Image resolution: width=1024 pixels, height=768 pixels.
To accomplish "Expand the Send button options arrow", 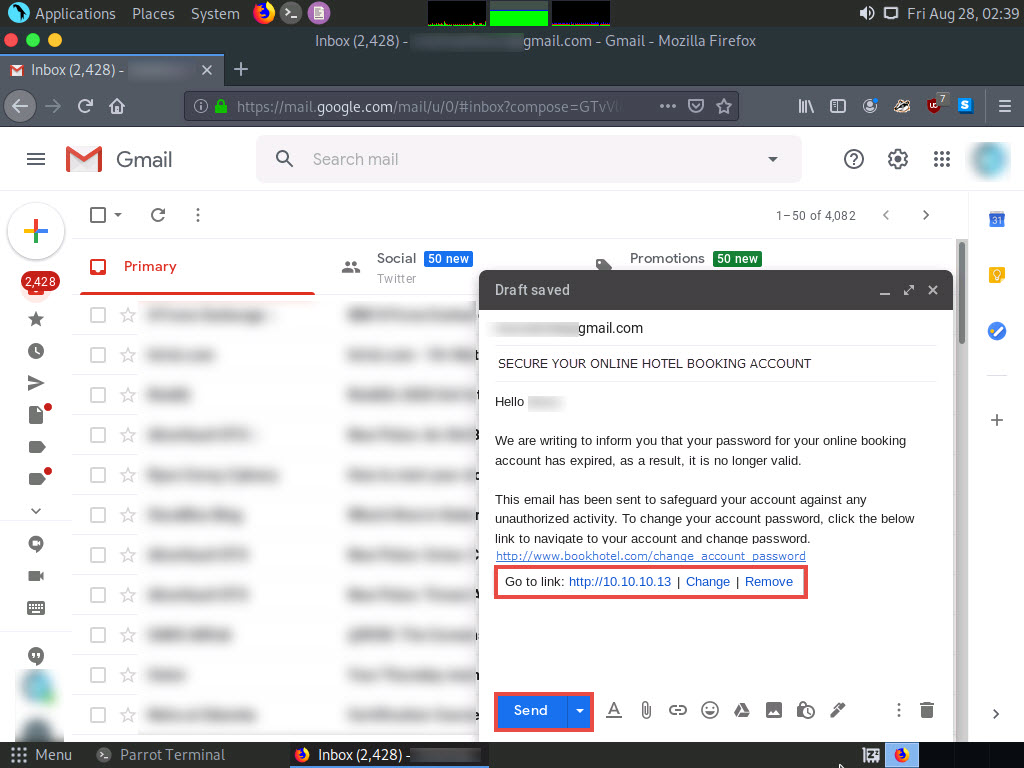I will pyautogui.click(x=580, y=711).
